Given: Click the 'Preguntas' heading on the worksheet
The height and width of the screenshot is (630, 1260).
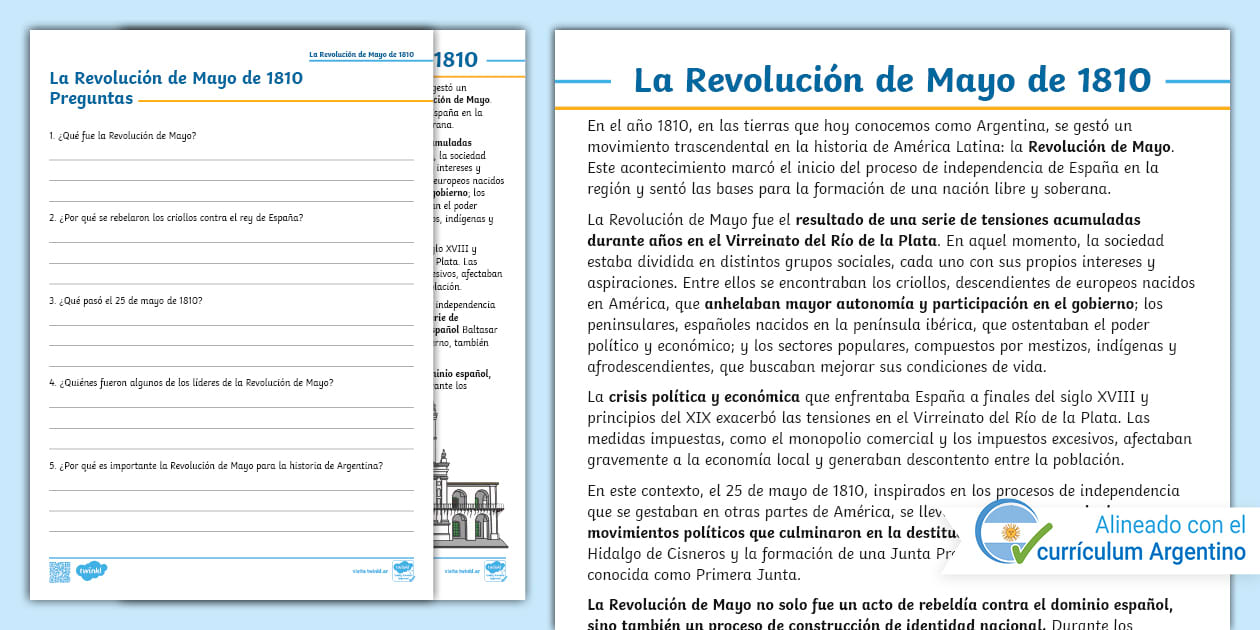Looking at the screenshot, I should (91, 98).
